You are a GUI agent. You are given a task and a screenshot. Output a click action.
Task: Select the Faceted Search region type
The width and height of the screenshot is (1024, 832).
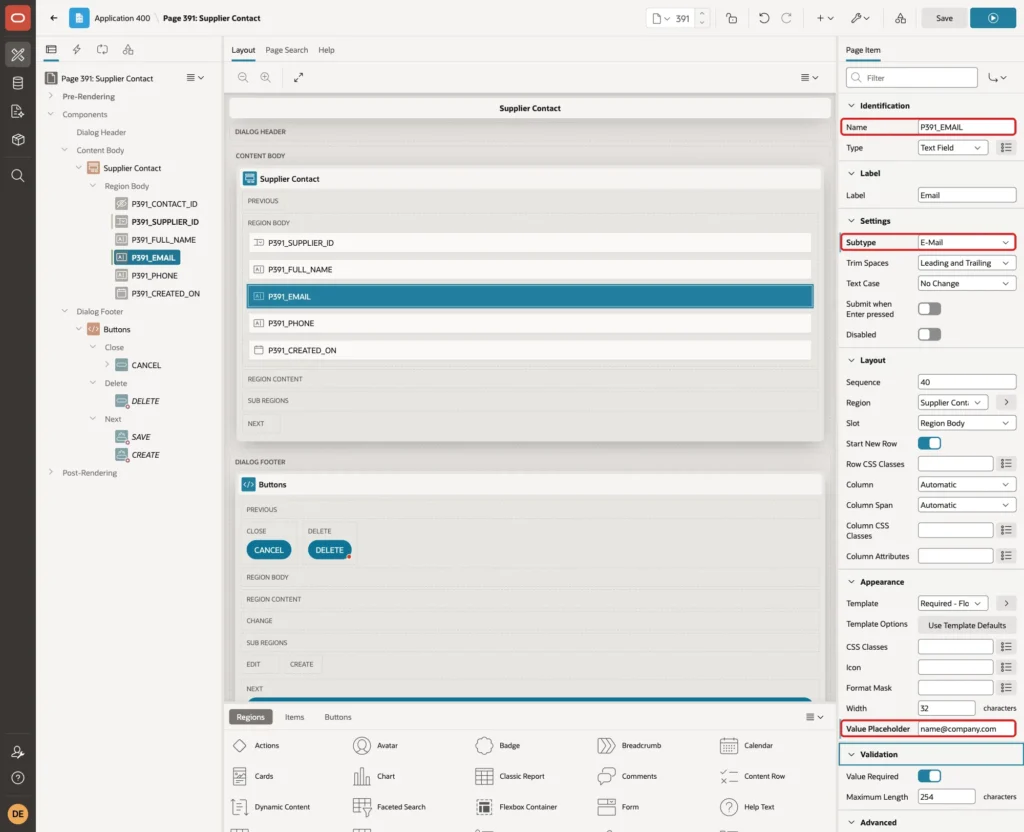click(389, 807)
